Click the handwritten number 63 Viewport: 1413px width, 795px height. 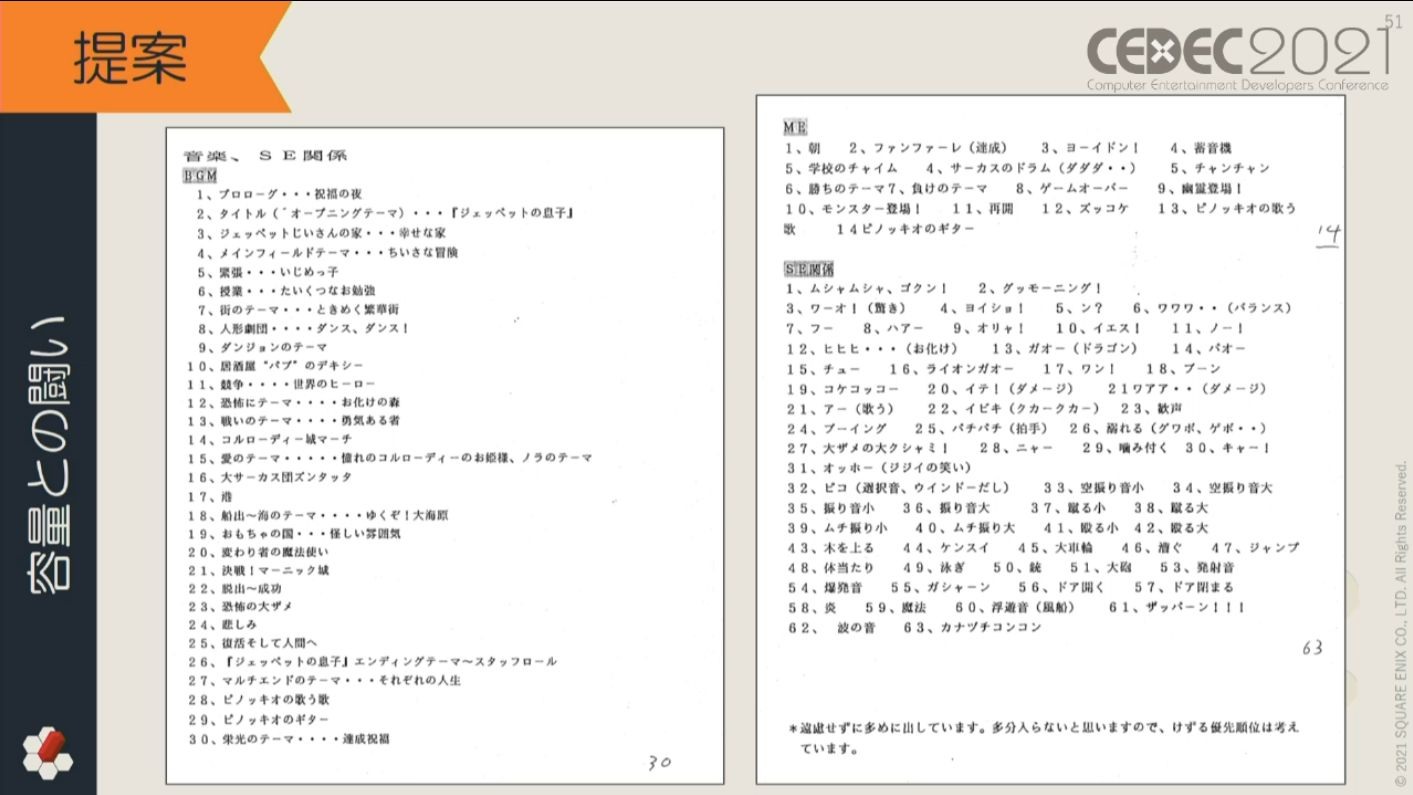pos(1312,648)
